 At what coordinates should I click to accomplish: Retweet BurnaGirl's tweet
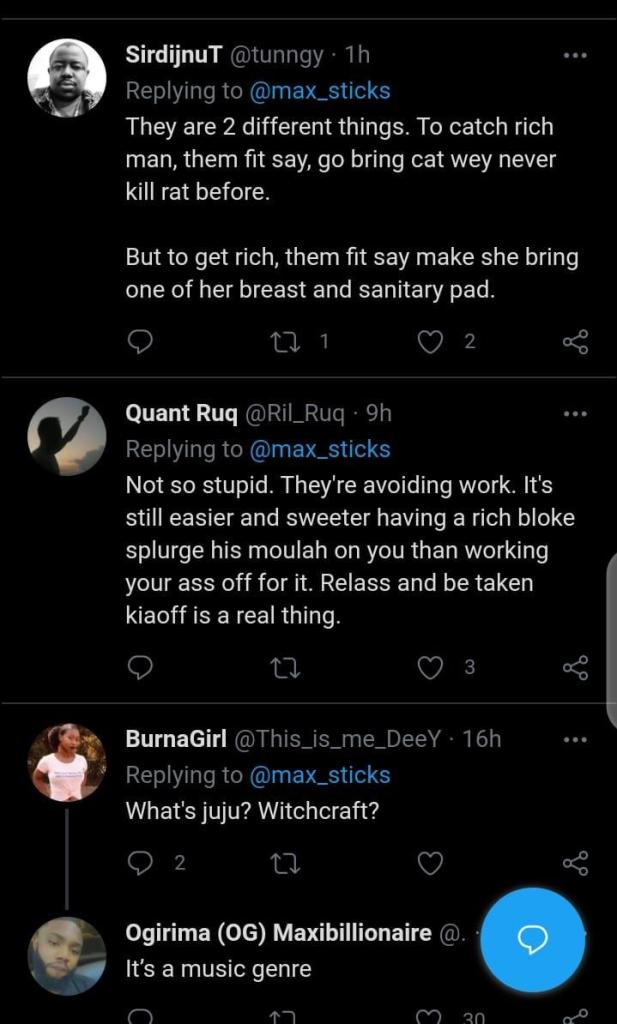(x=285, y=863)
